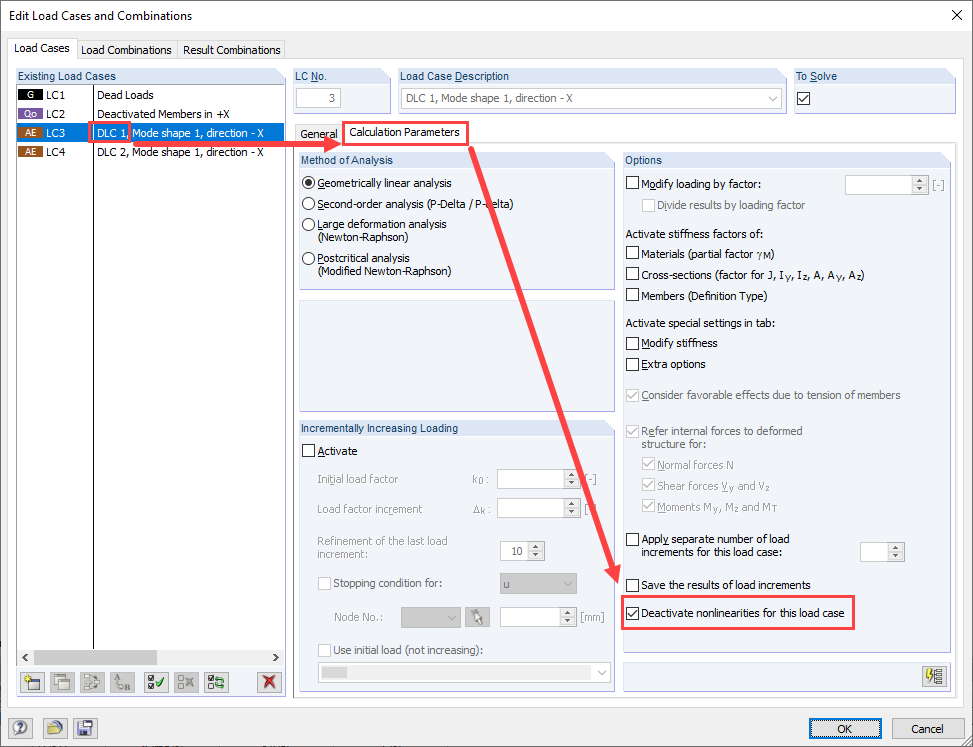Click the node pick cursor icon
Viewport: 973px width, 747px height.
coord(477,617)
